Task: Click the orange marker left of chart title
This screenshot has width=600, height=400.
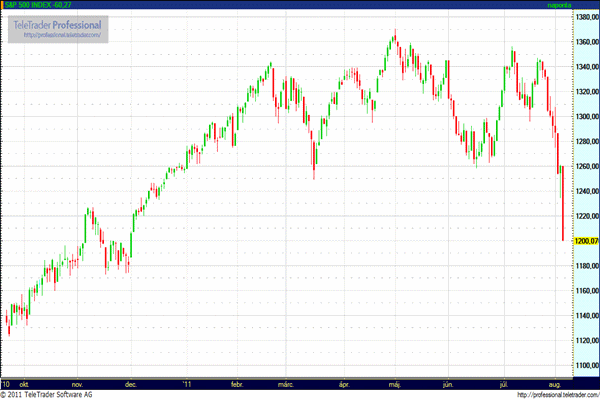Action: click(x=2, y=5)
